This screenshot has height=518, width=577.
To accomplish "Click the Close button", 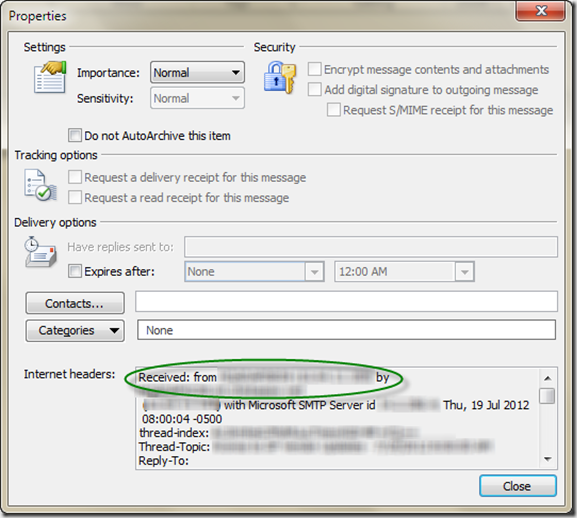I will click(x=518, y=486).
